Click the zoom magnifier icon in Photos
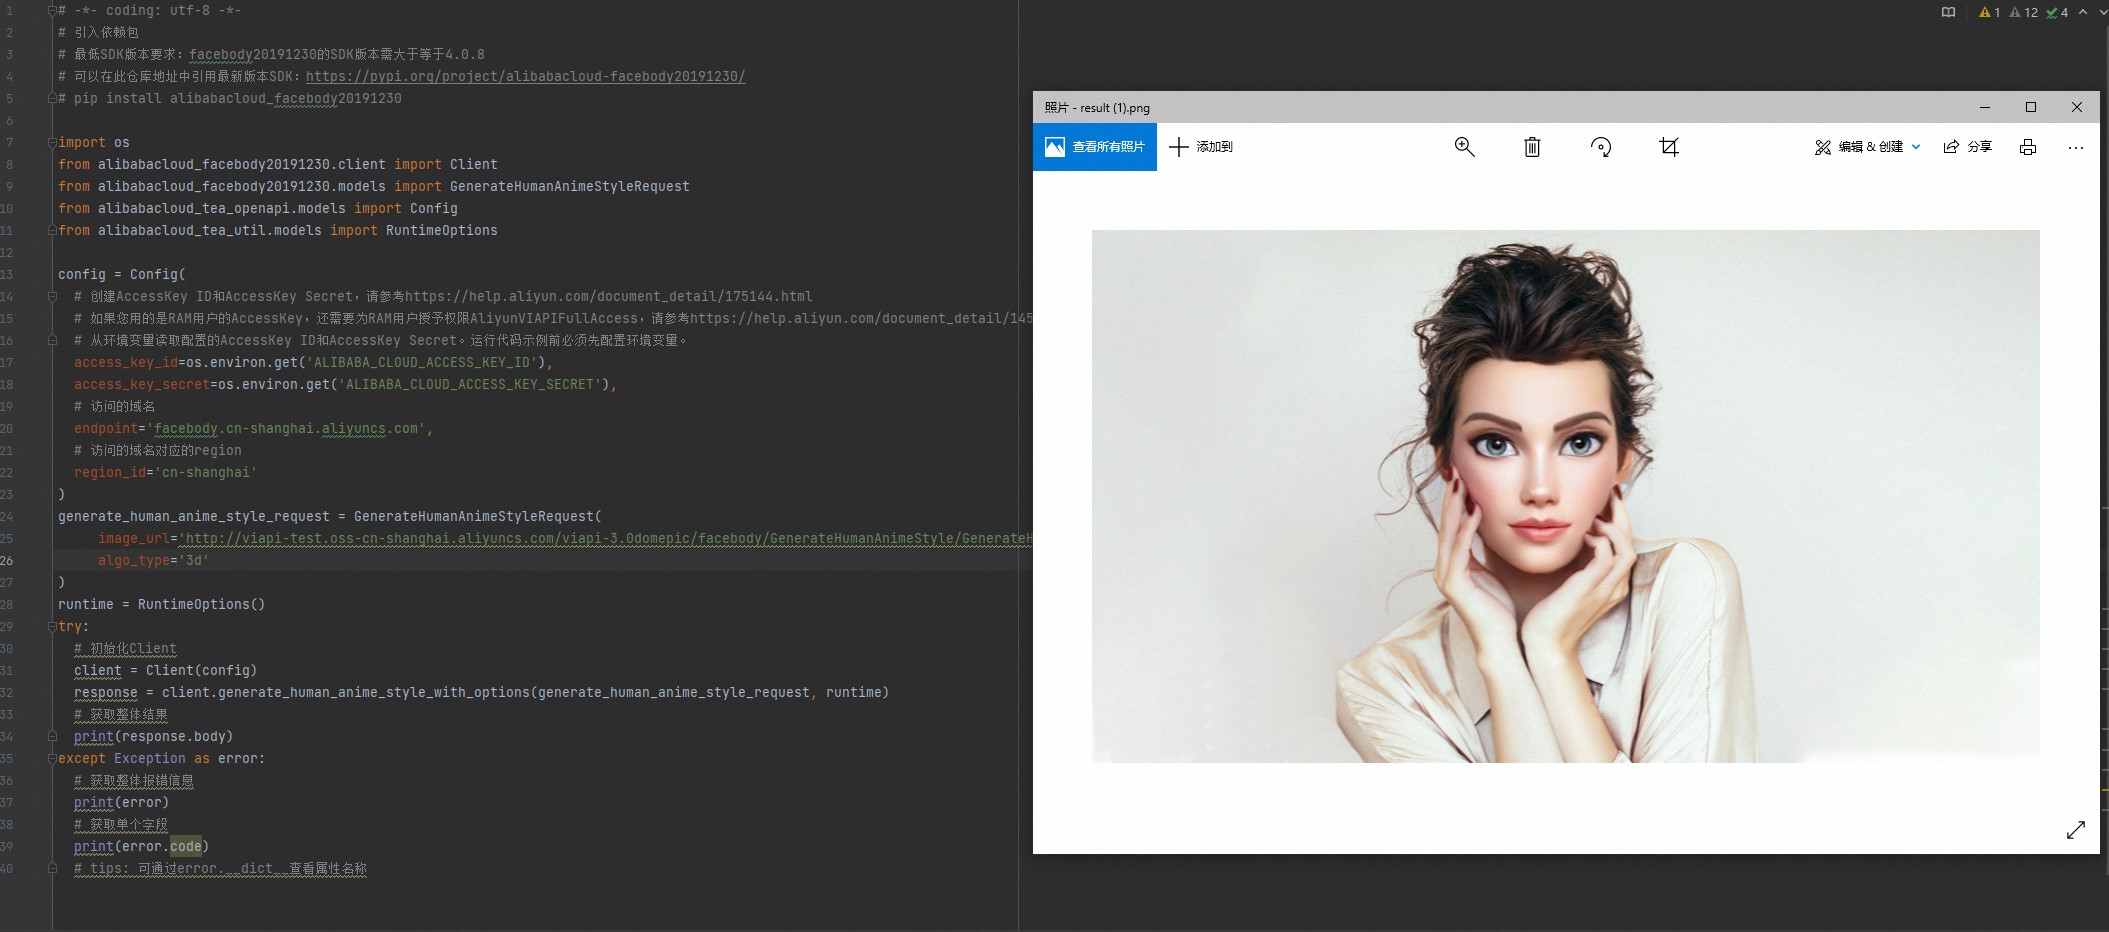This screenshot has height=932, width=2109. click(1464, 147)
